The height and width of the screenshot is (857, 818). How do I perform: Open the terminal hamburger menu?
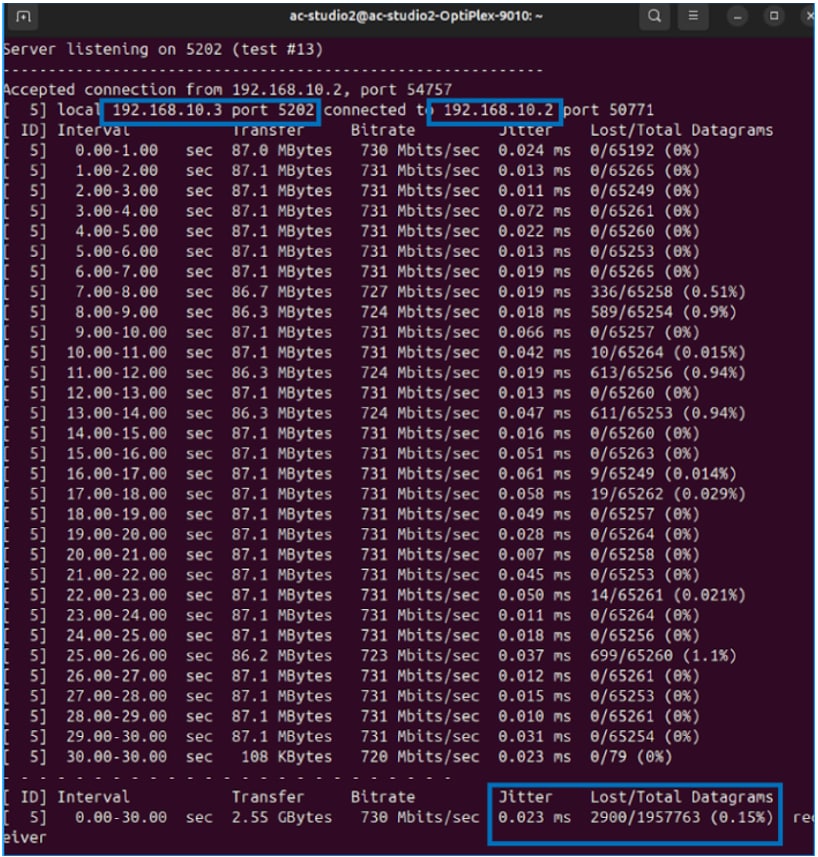(x=692, y=16)
